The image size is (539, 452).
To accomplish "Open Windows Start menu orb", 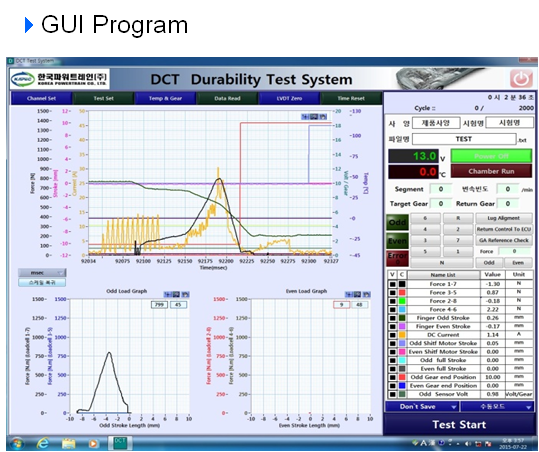I will (17, 443).
